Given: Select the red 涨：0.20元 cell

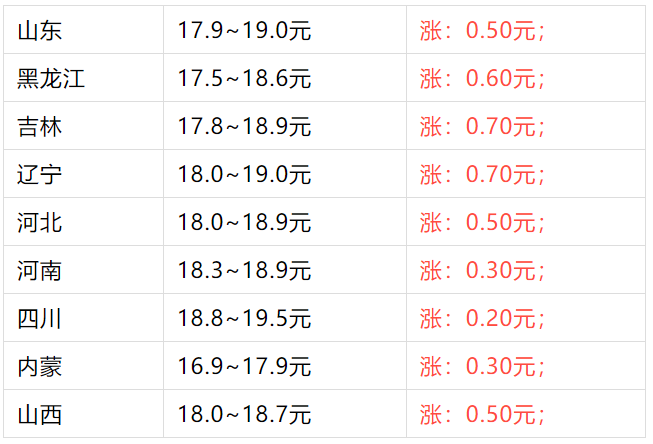Looking at the screenshot, I should pos(482,318).
